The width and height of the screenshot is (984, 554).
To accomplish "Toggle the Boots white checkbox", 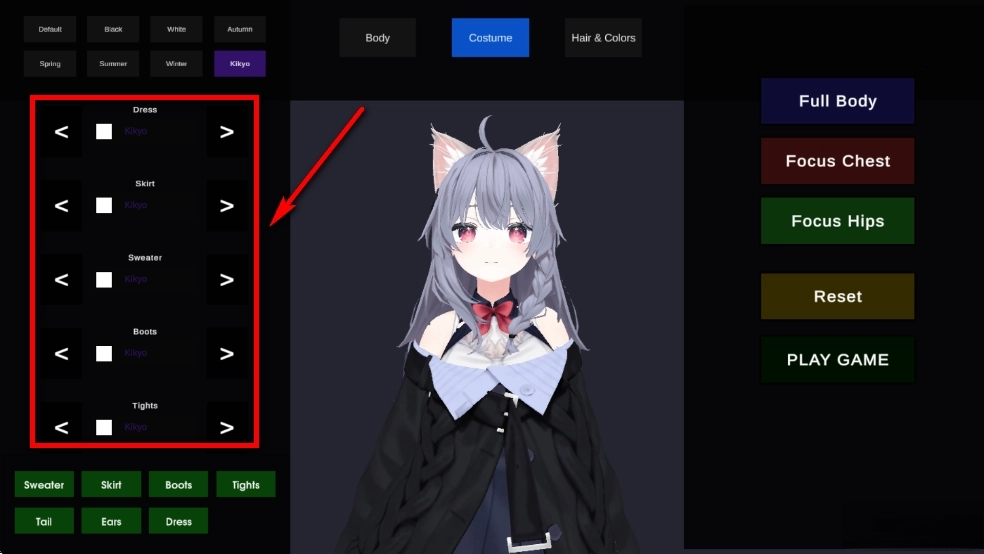I will [x=104, y=353].
